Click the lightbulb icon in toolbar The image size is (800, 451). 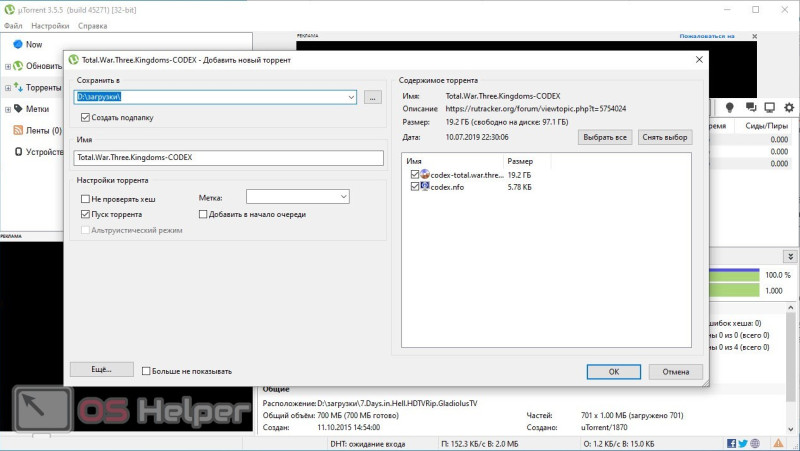click(x=730, y=107)
